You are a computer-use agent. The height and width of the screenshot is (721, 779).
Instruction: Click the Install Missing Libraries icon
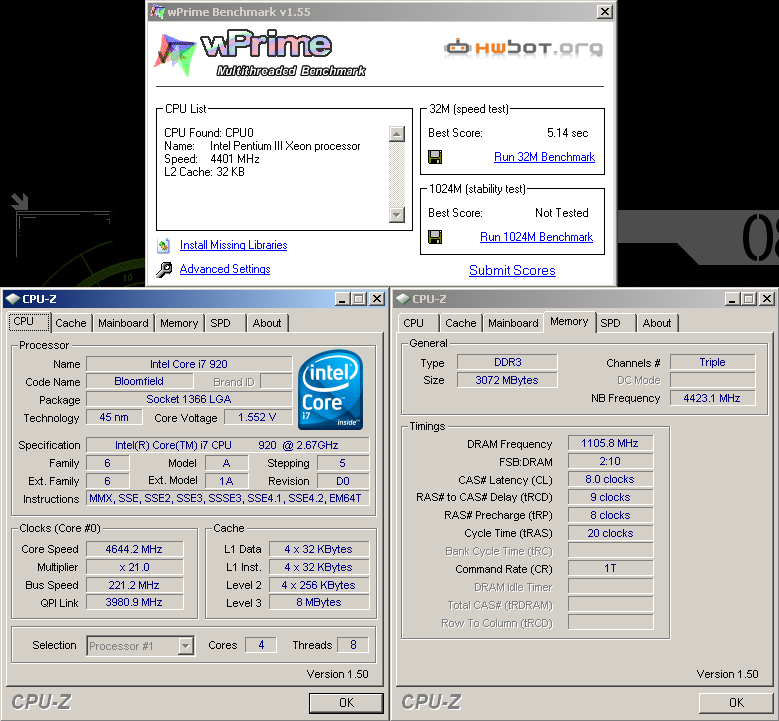pyautogui.click(x=163, y=245)
